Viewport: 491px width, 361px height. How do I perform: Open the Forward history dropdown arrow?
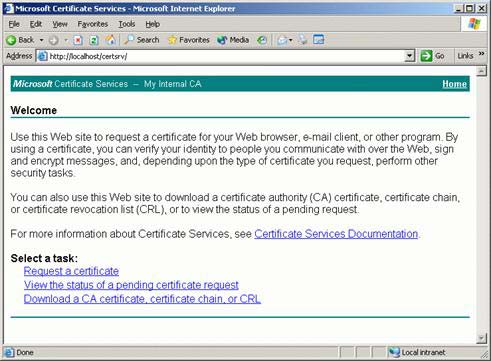(66, 40)
